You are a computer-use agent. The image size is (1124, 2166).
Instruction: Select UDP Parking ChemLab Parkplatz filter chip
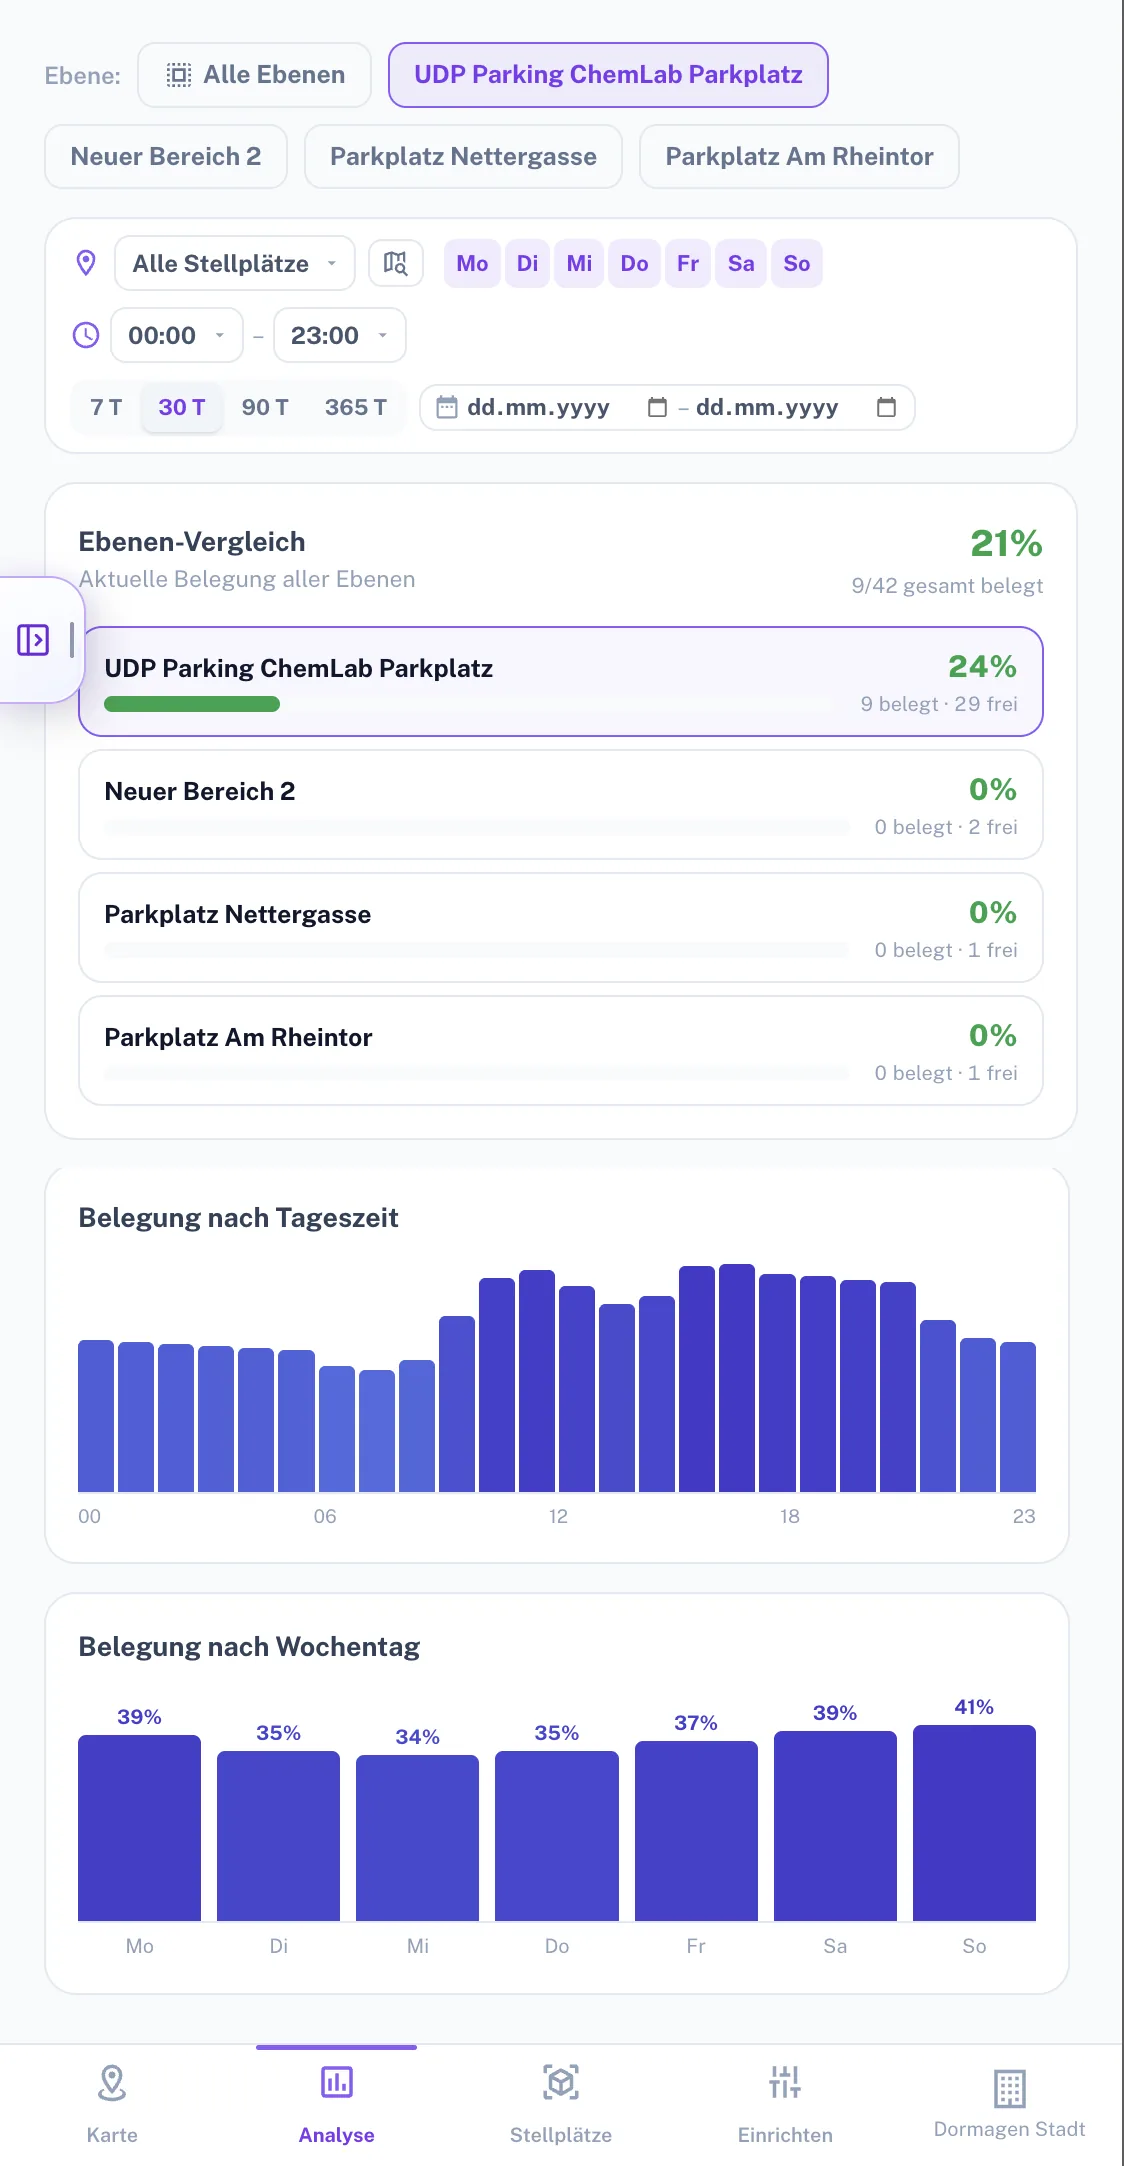(x=608, y=75)
